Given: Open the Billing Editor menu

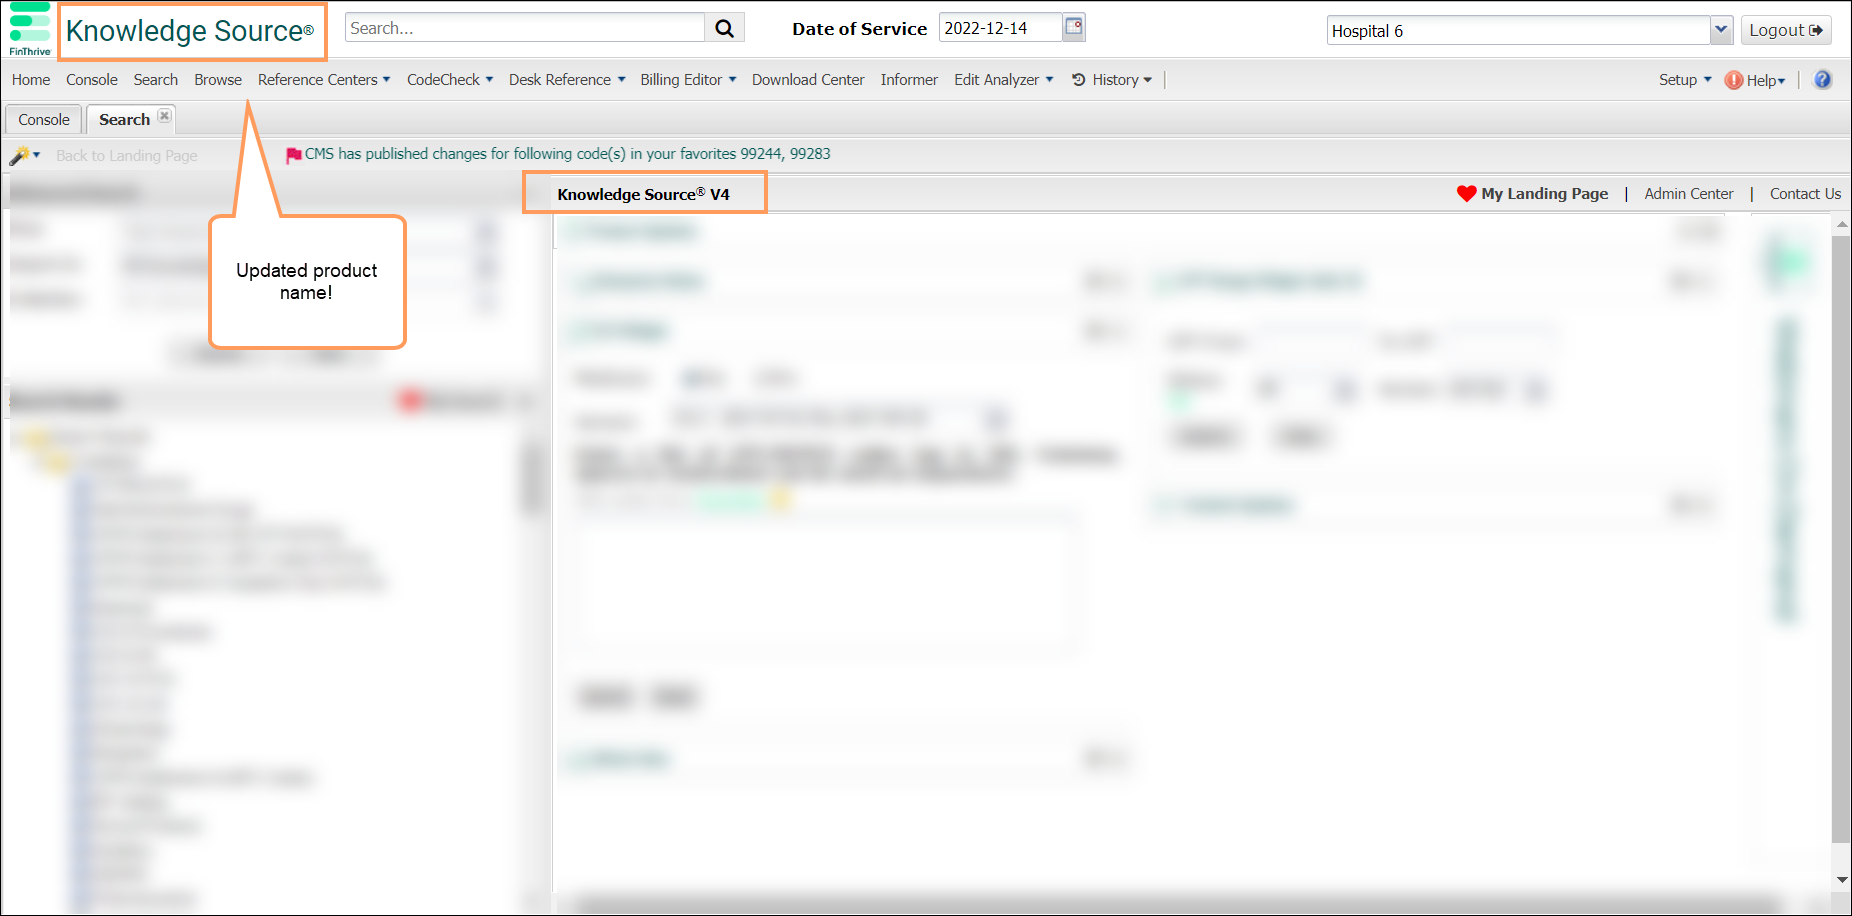Looking at the screenshot, I should 687,80.
